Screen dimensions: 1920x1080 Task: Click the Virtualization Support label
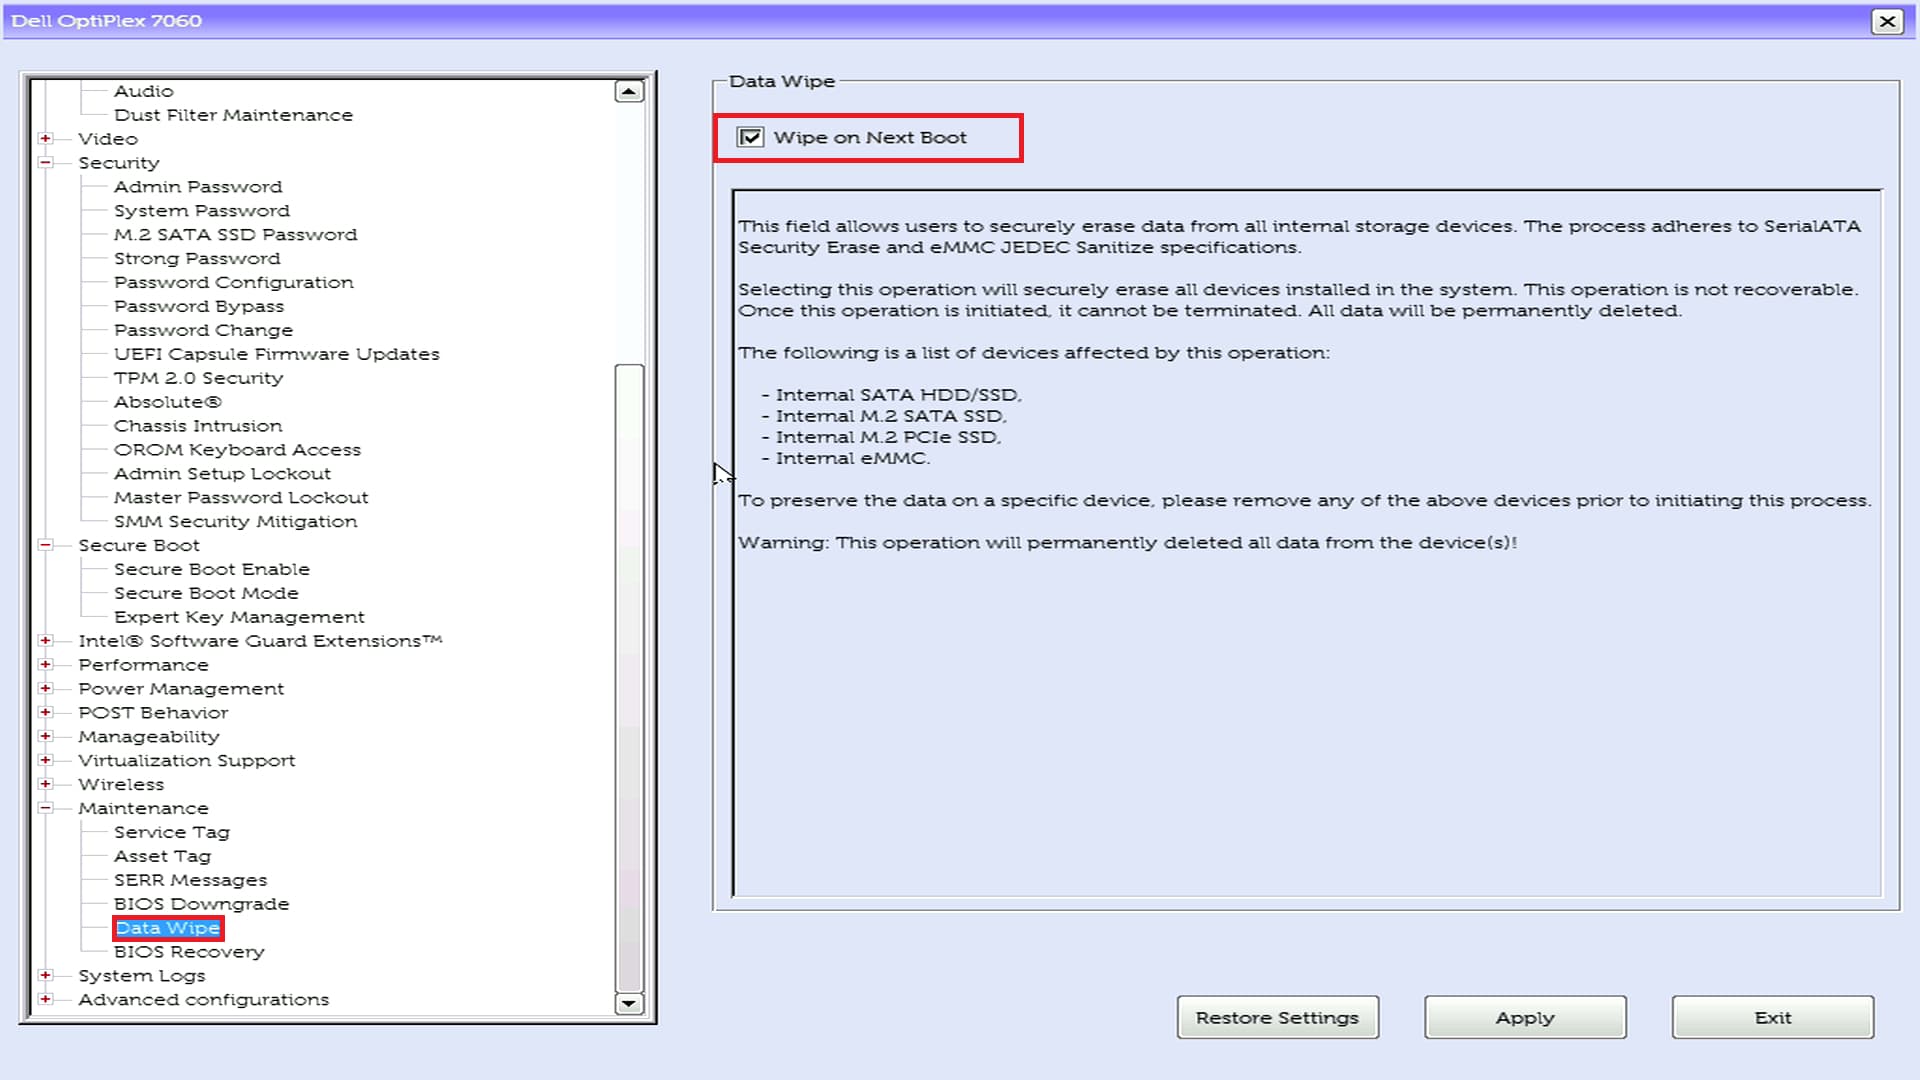(x=187, y=761)
